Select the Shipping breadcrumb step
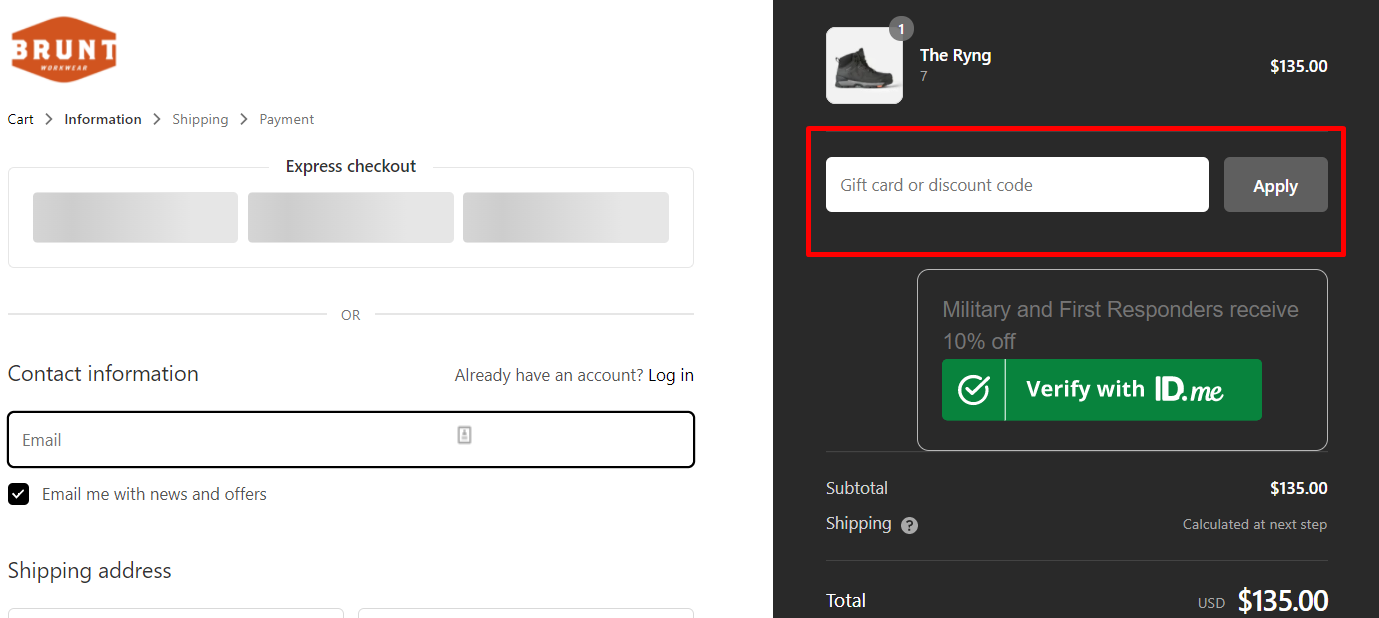 click(200, 119)
